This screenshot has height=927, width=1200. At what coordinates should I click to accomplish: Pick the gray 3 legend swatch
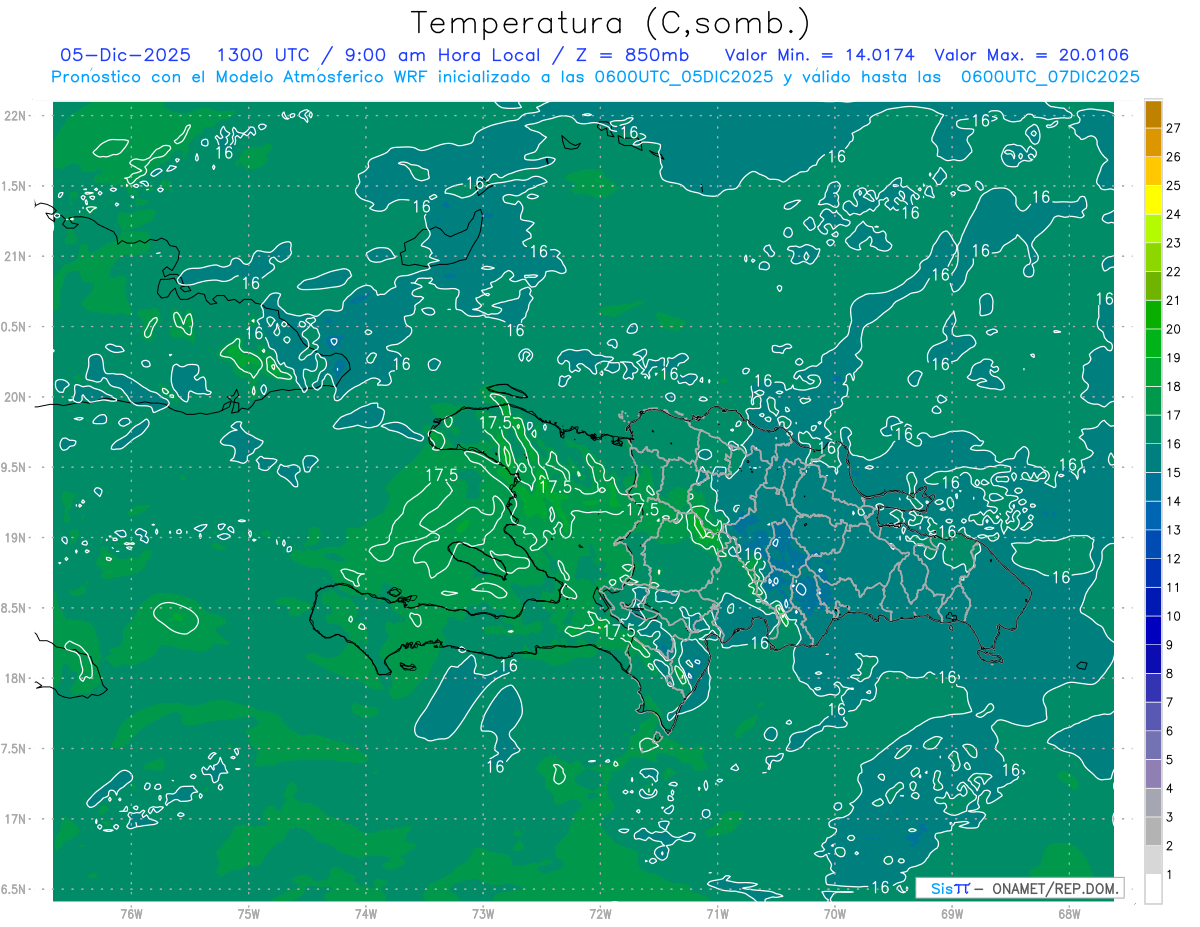point(1153,803)
